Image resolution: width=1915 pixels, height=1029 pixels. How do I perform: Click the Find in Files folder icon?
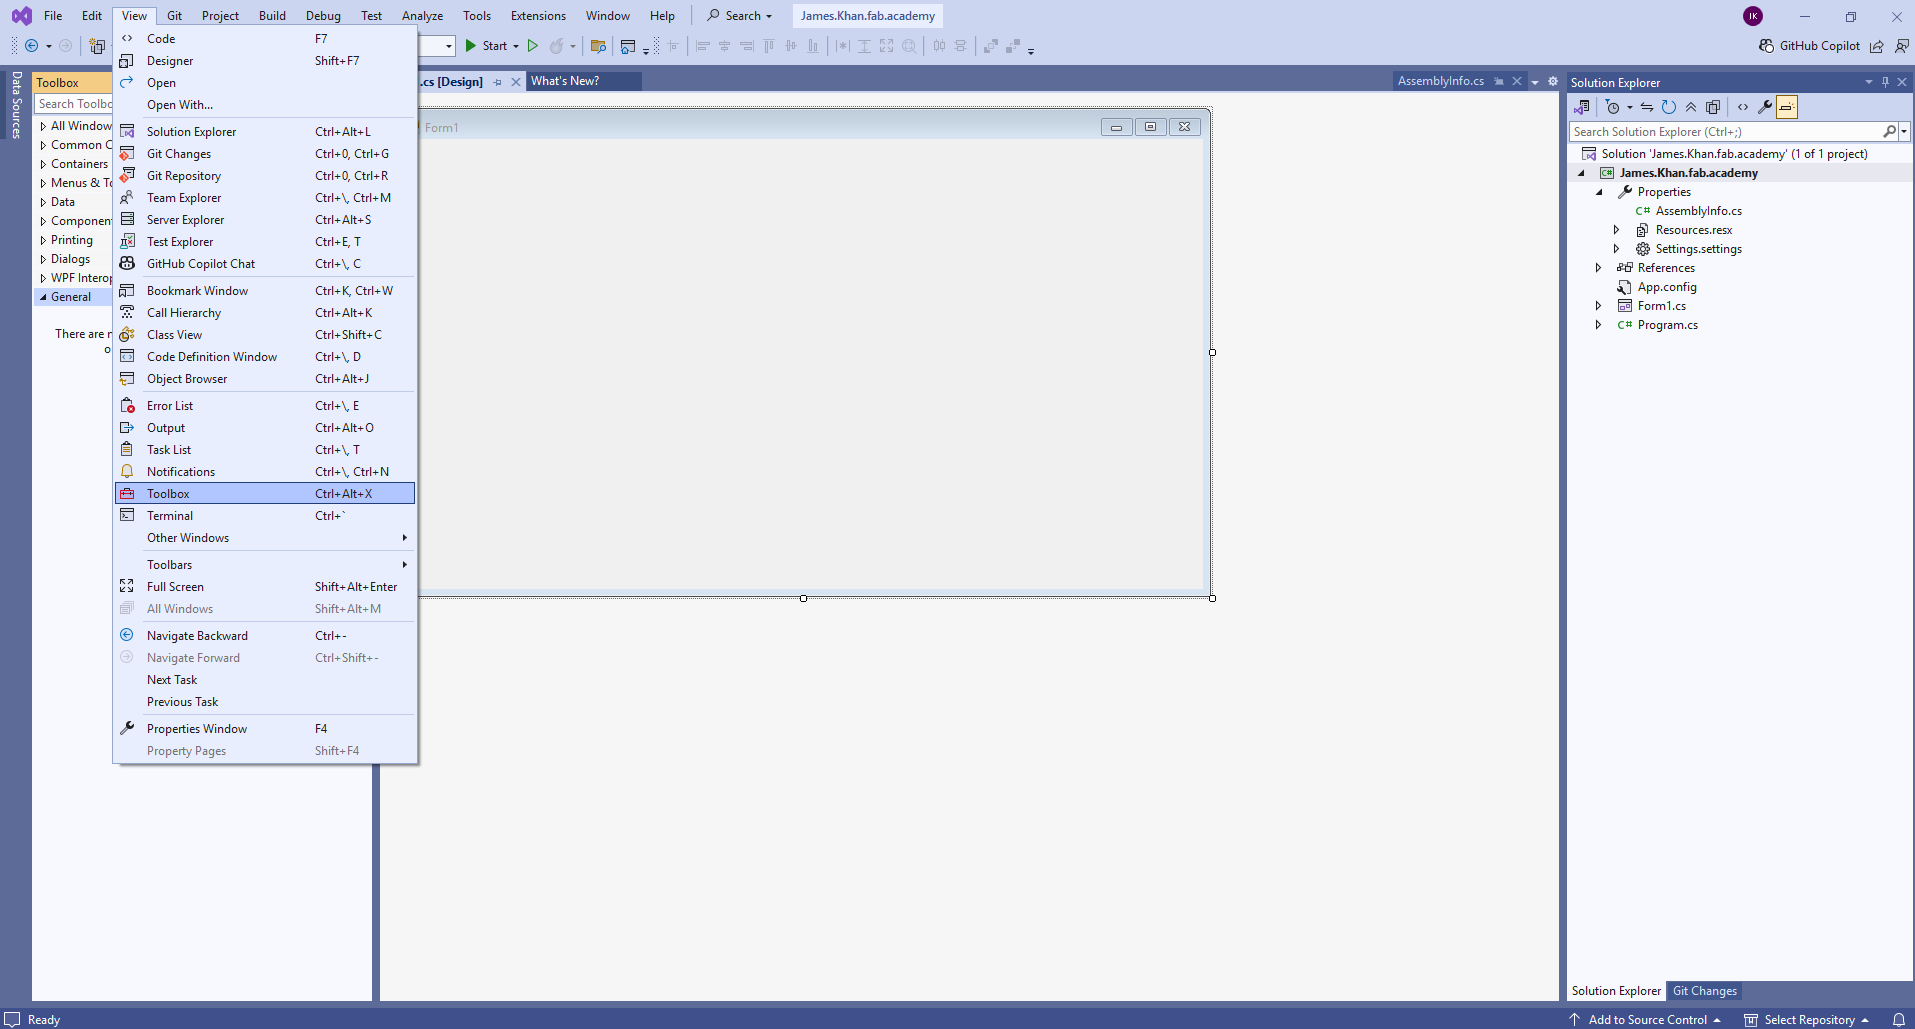(x=598, y=46)
